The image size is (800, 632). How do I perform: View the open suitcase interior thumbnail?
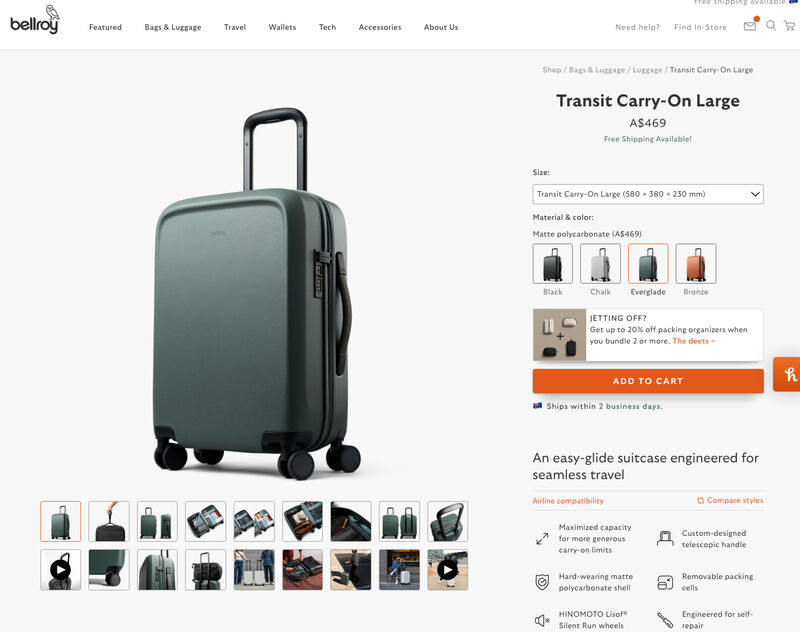[x=206, y=521]
